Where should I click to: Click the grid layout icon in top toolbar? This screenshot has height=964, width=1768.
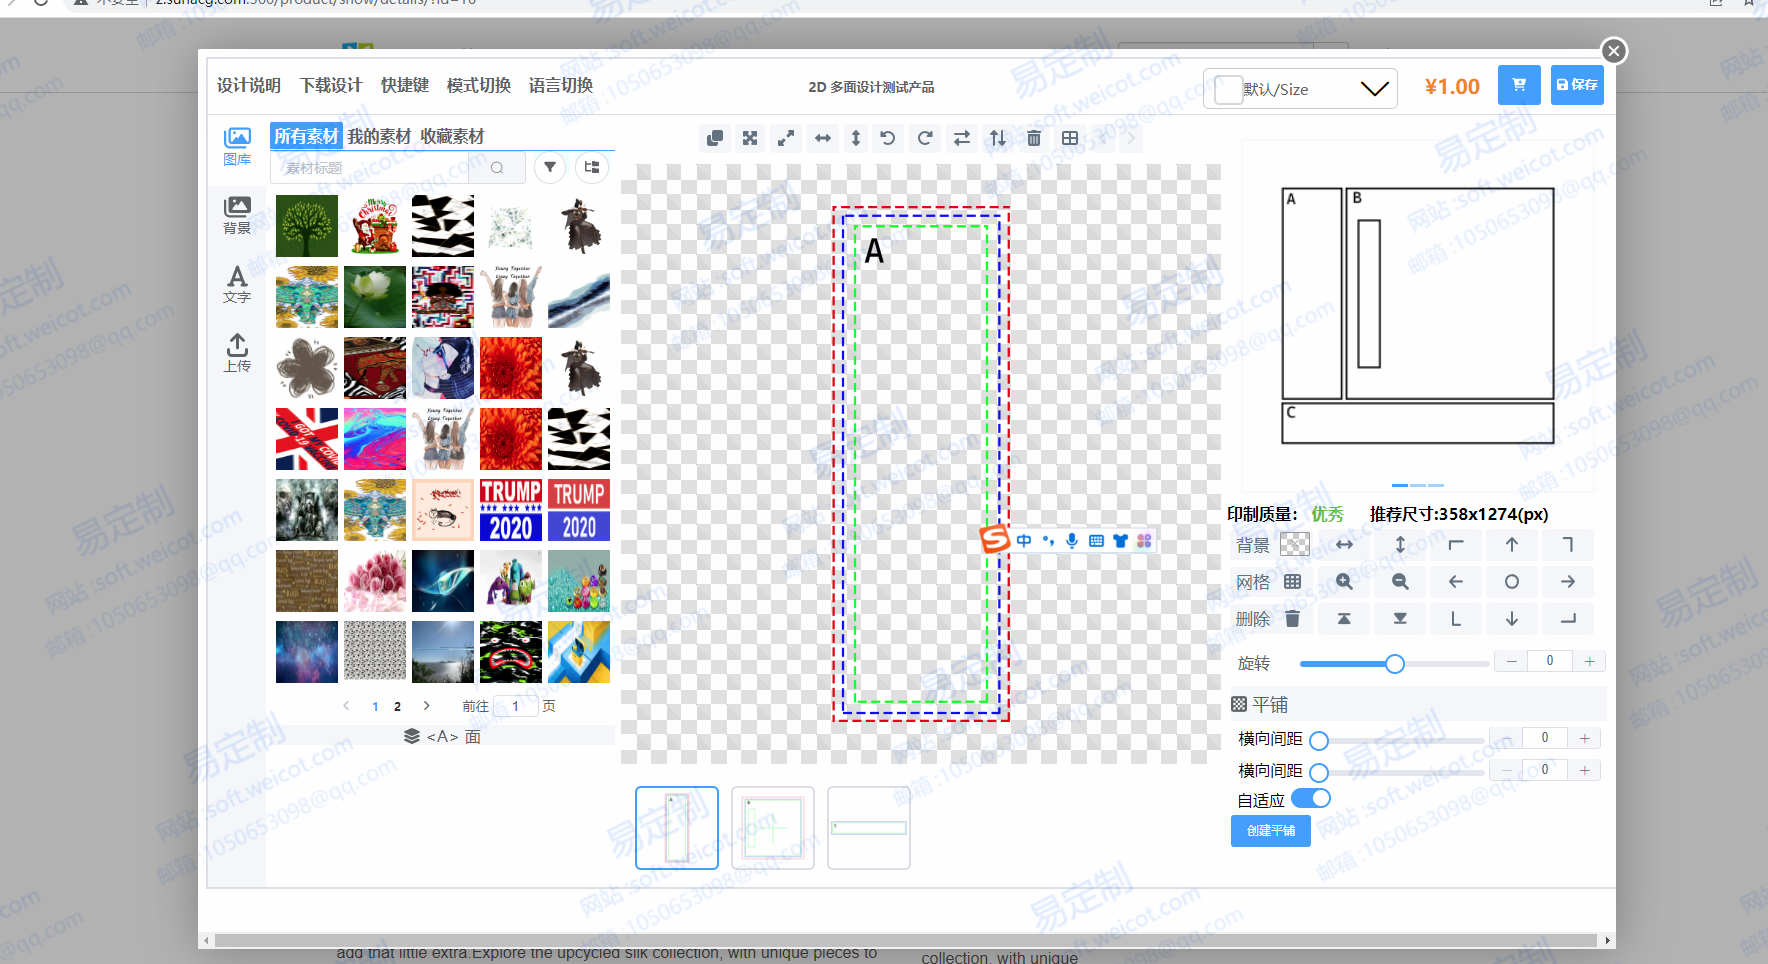[x=1070, y=138]
